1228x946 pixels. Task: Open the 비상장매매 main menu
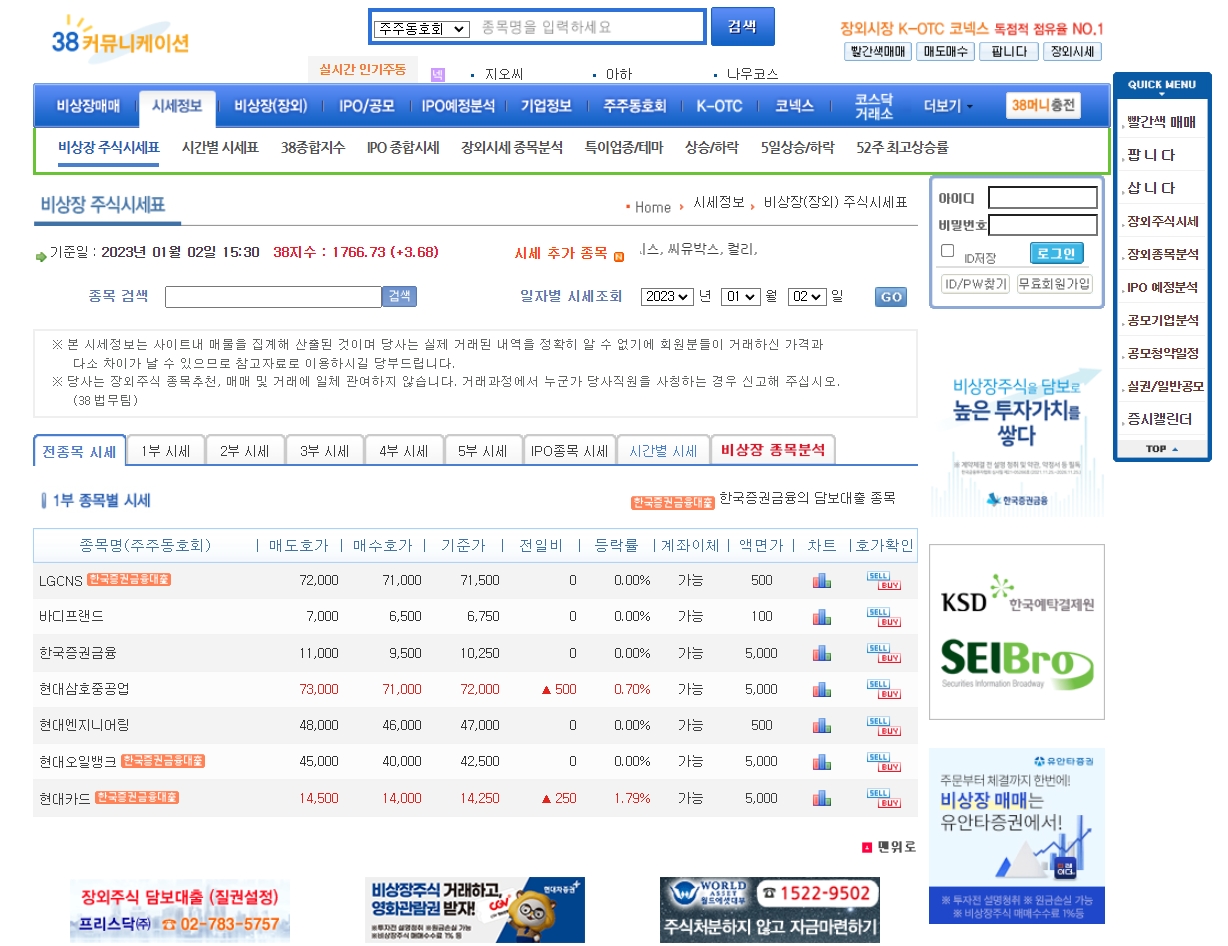click(88, 106)
